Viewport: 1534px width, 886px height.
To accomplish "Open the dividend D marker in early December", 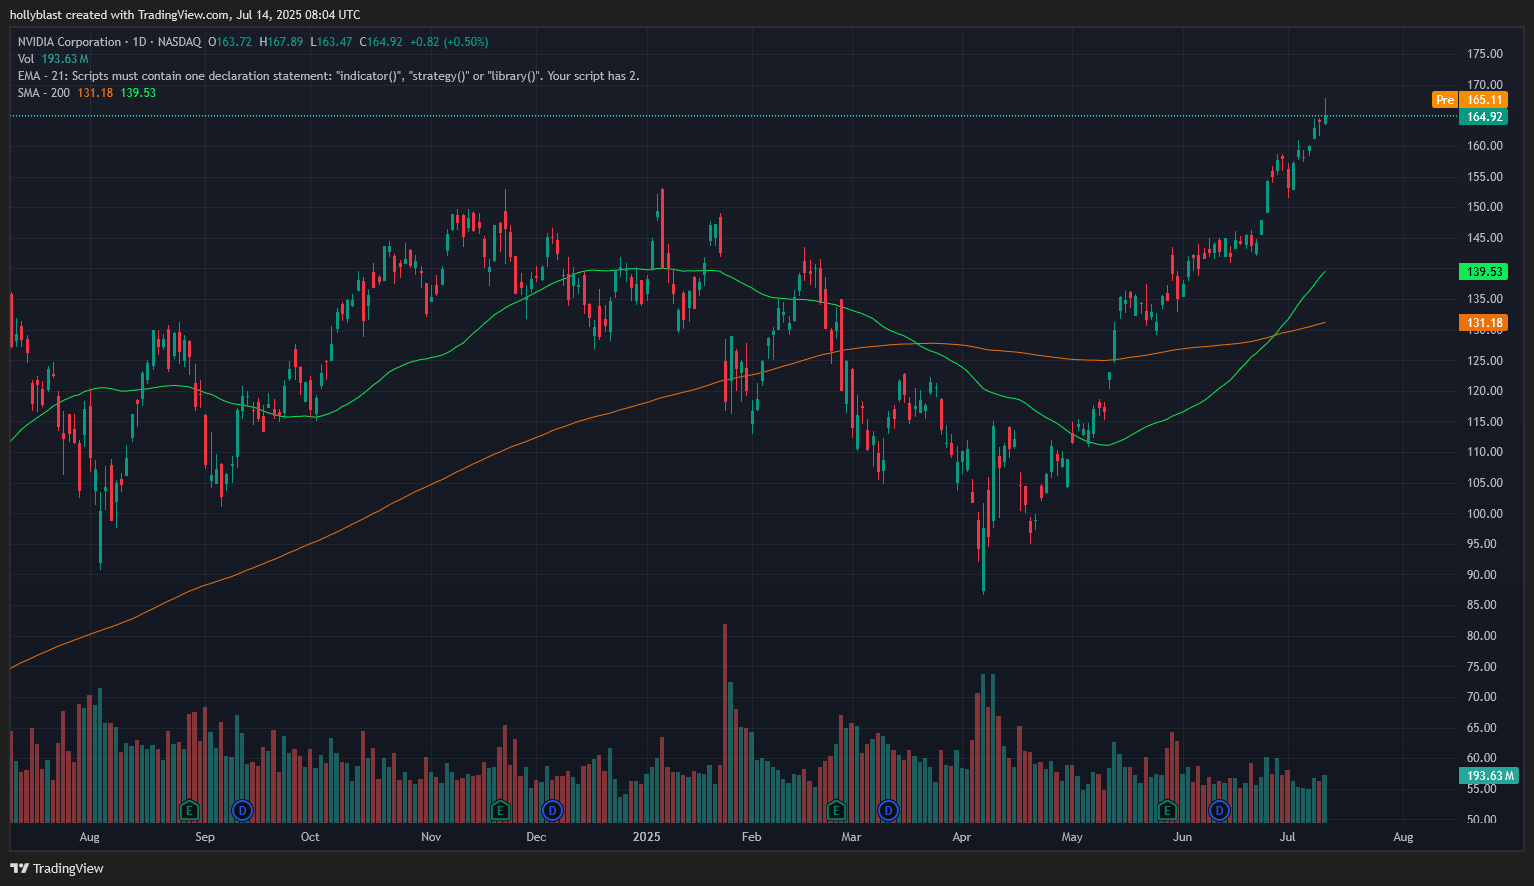I will click(x=552, y=809).
